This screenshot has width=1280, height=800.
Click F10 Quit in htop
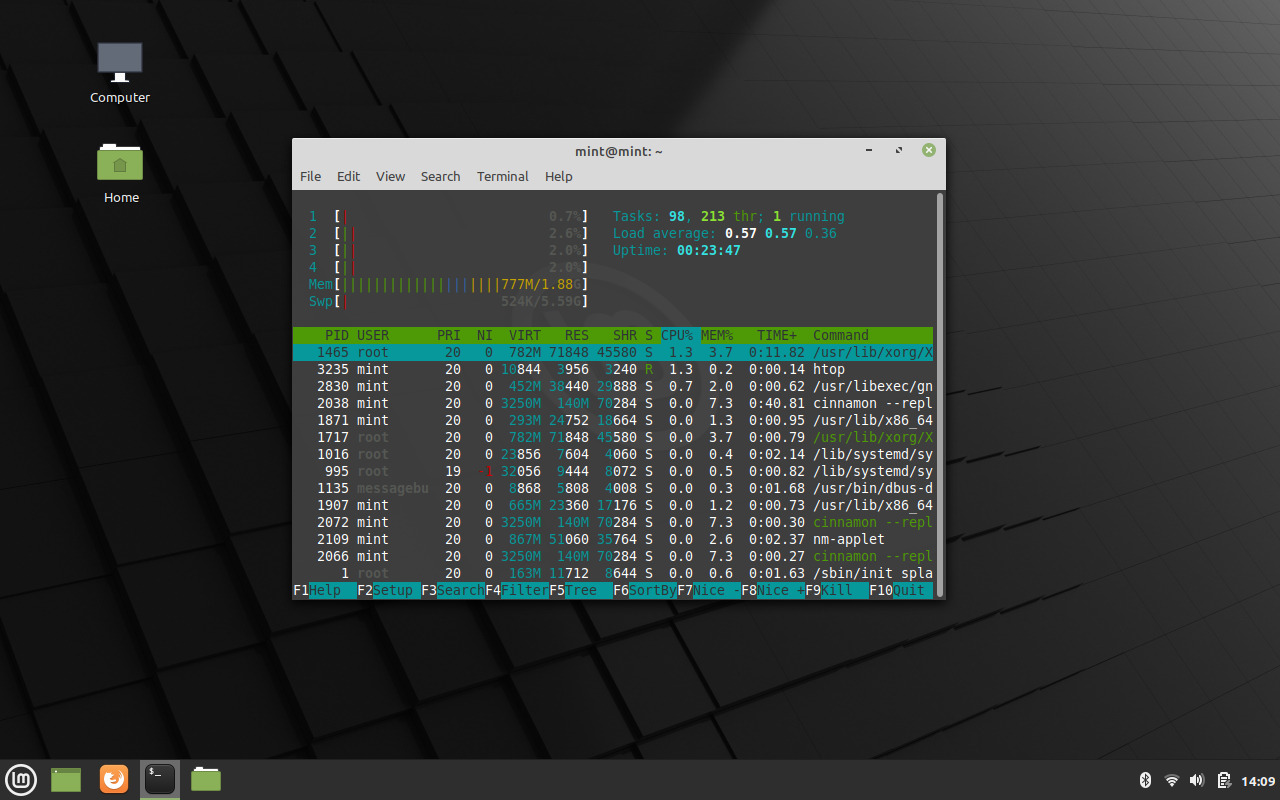pyautogui.click(x=901, y=590)
